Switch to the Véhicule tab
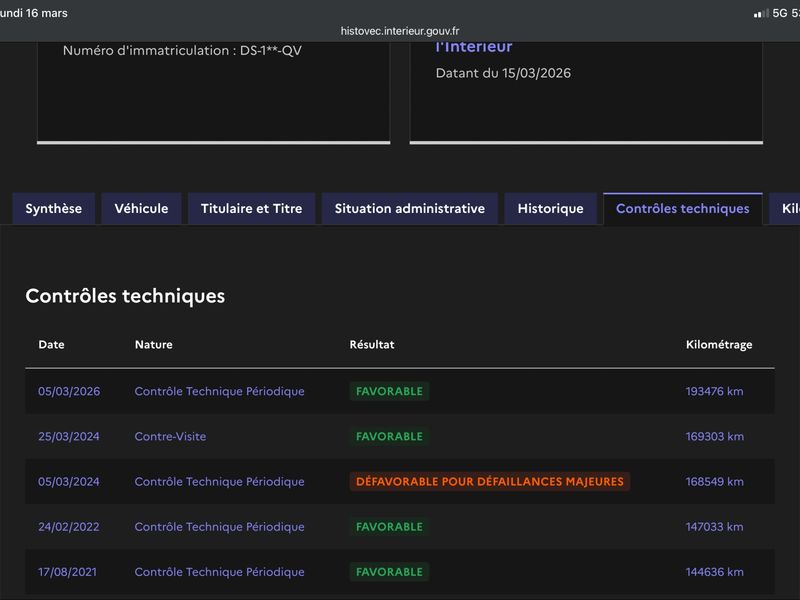This screenshot has width=800, height=600. [x=141, y=209]
